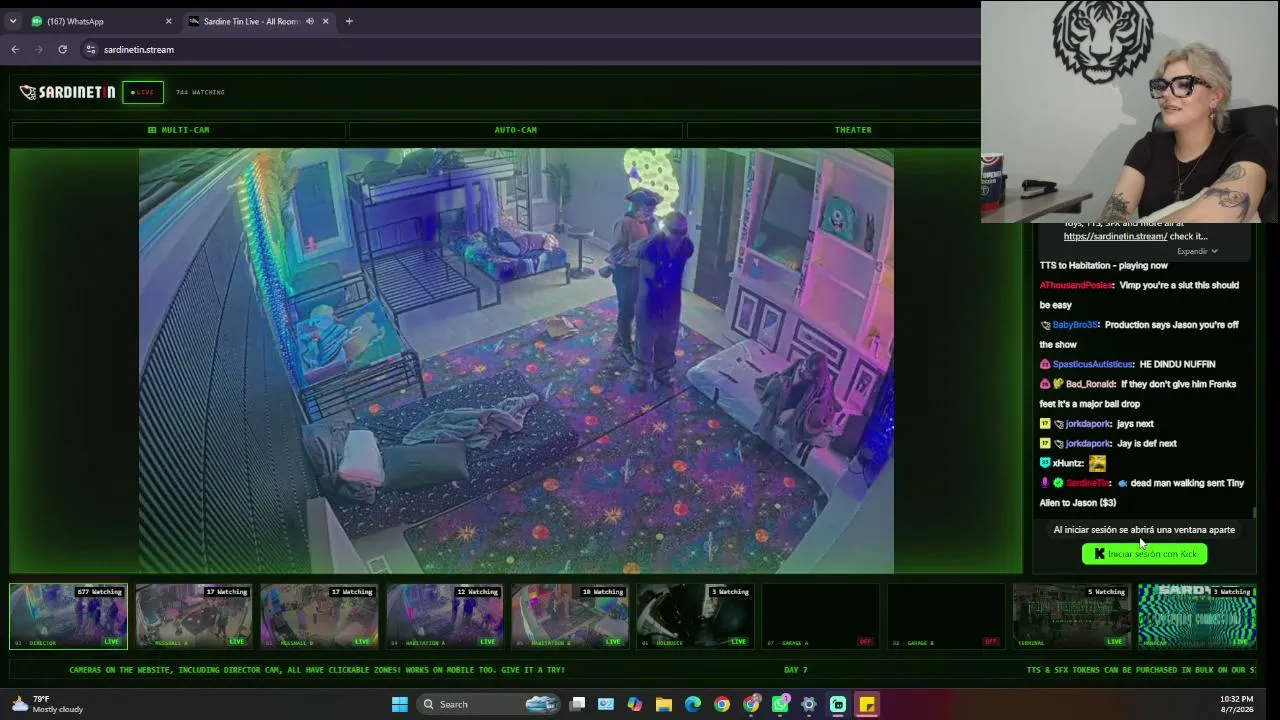Open the weather widget showing 79°F
The height and width of the screenshot is (720, 1280).
tap(46, 704)
